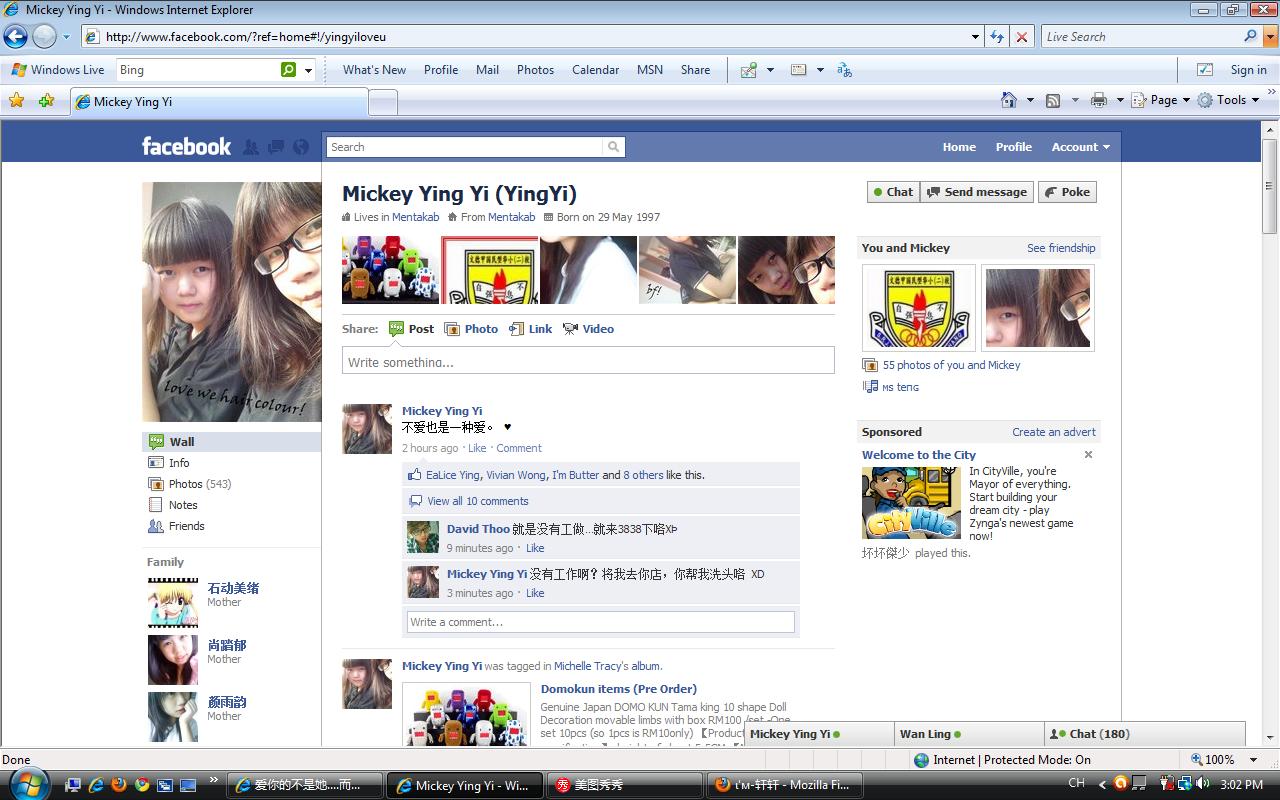This screenshot has height=800, width=1280.
Task: Open the Account dropdown menu
Action: [x=1080, y=147]
